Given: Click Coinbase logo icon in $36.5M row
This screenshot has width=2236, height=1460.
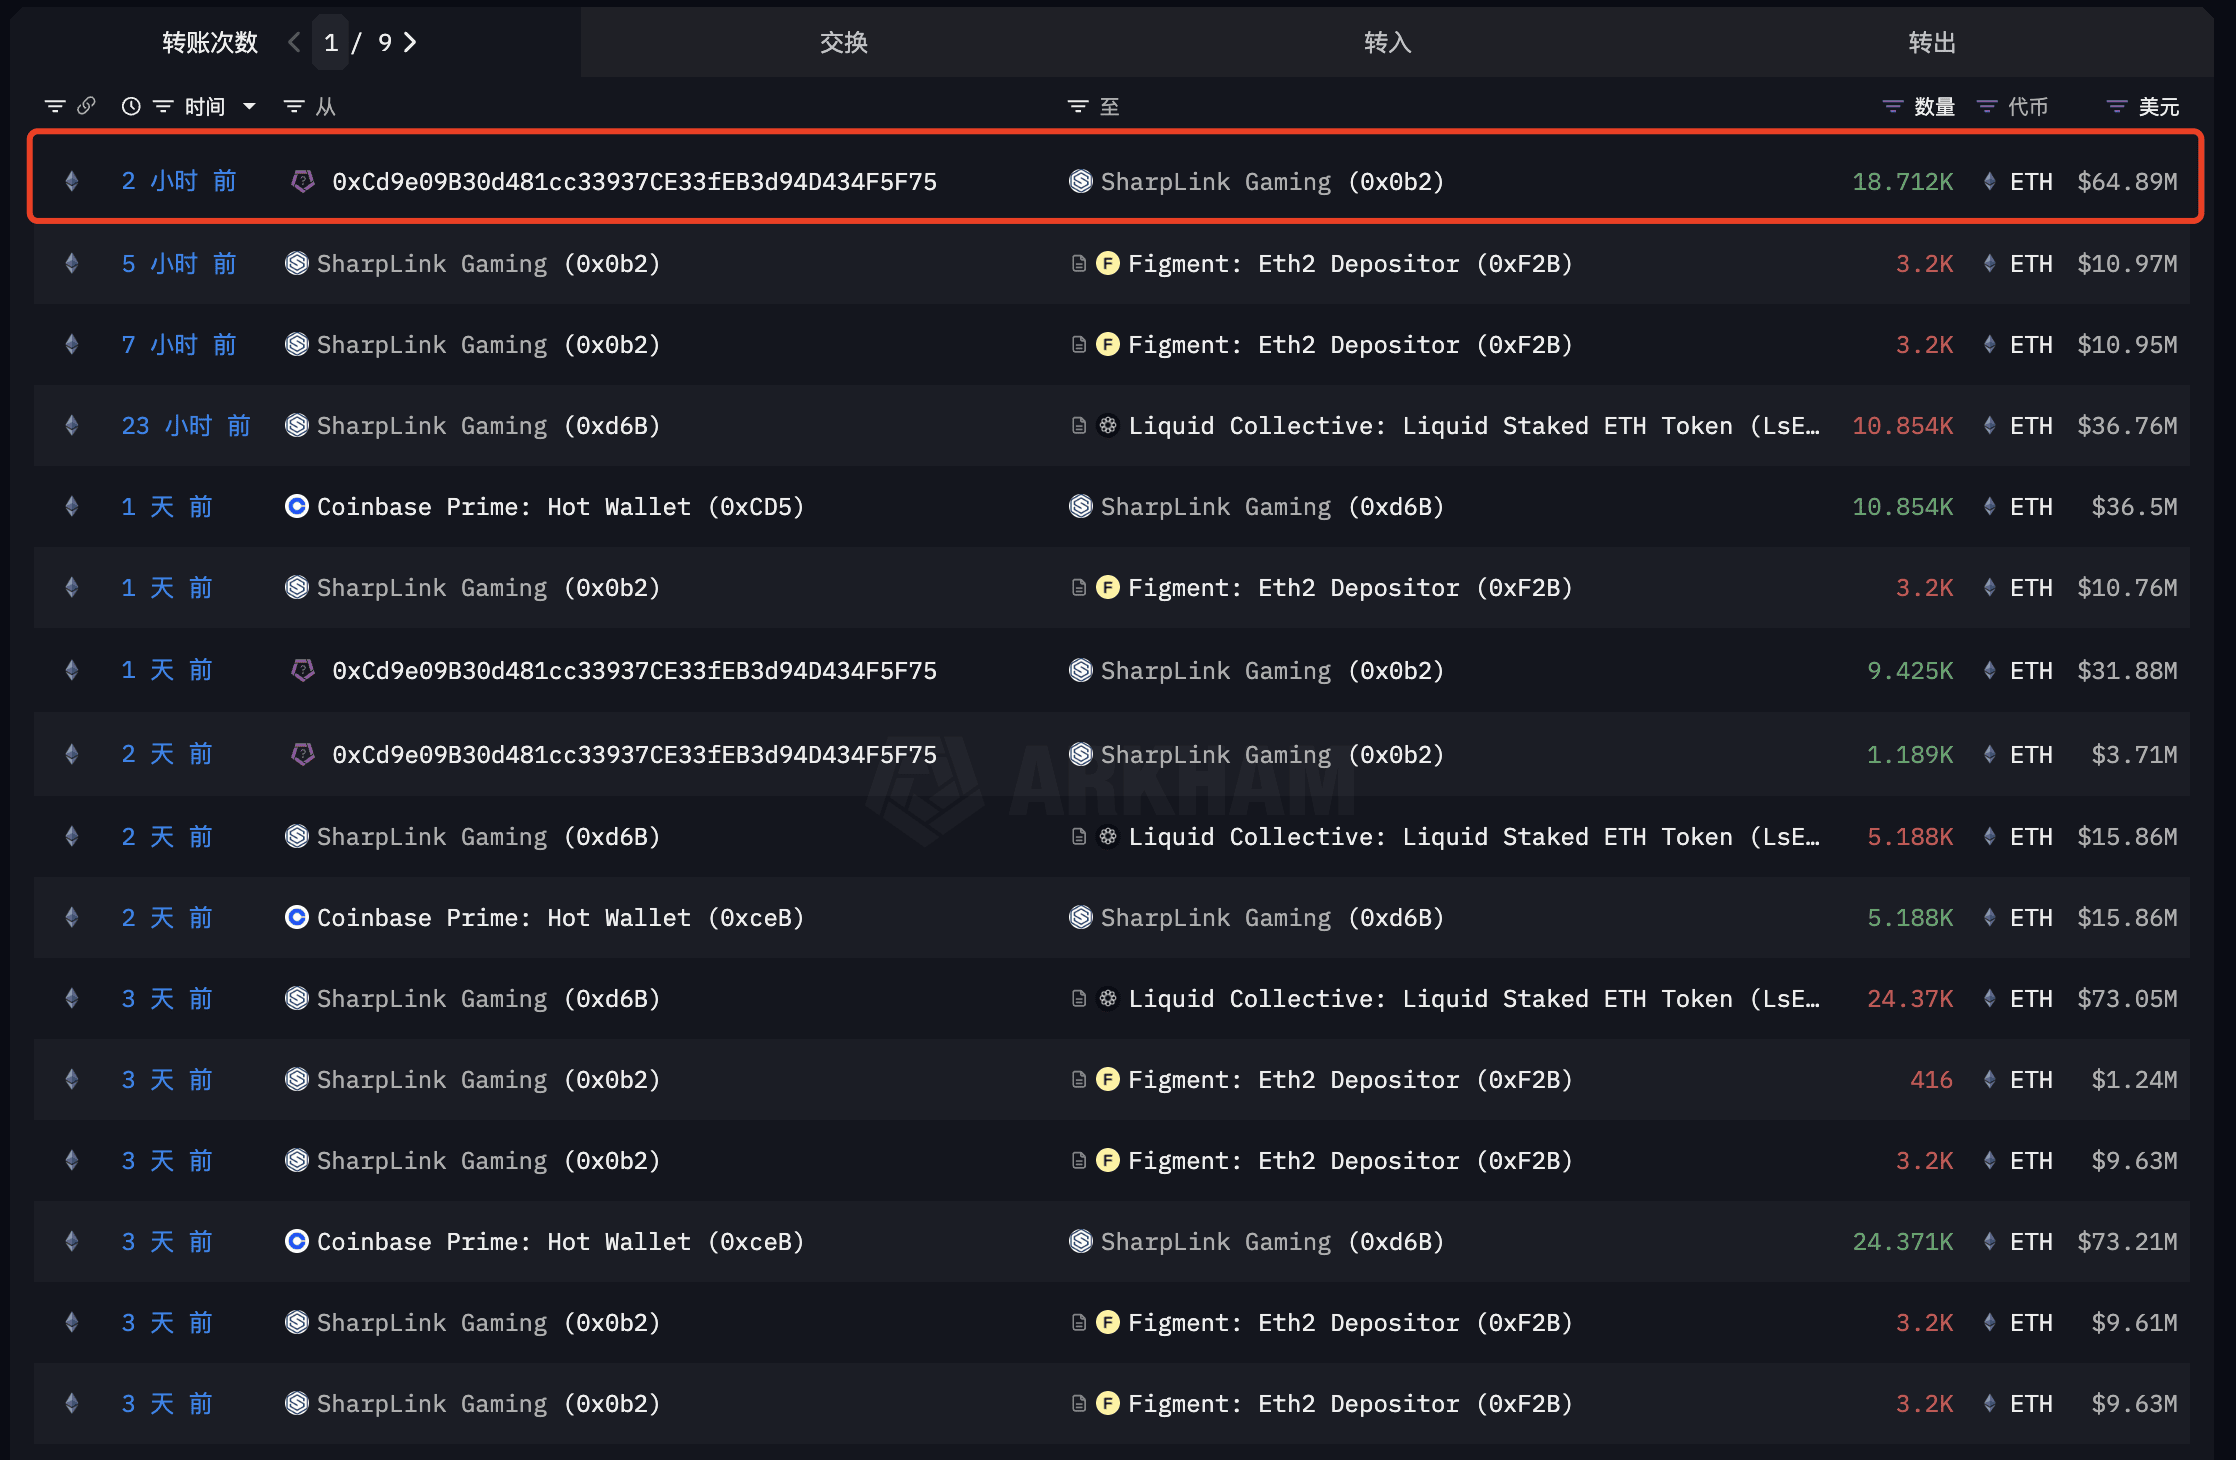Looking at the screenshot, I should (296, 506).
